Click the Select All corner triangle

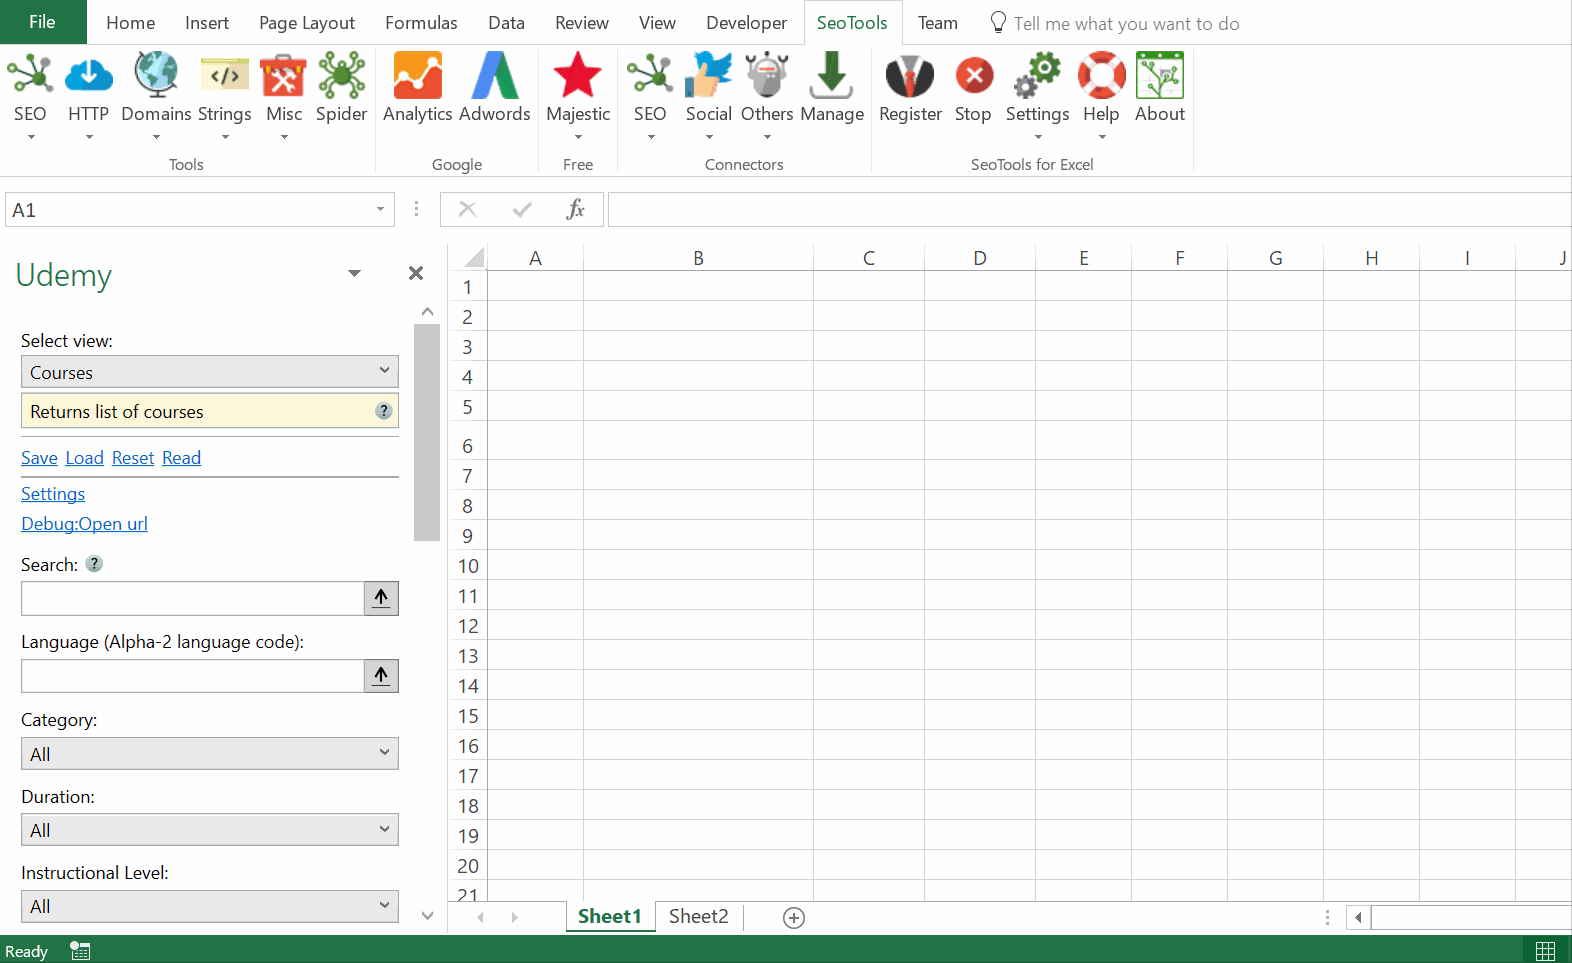pyautogui.click(x=474, y=257)
